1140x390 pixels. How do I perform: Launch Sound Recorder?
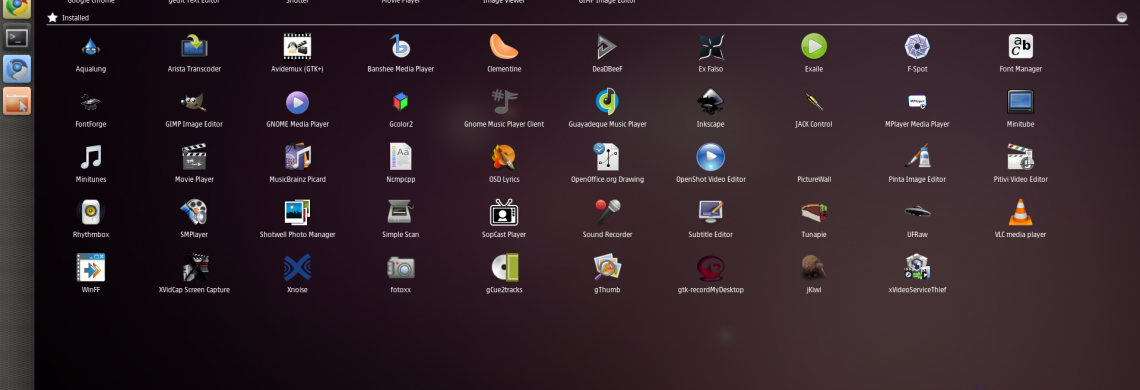click(x=607, y=213)
